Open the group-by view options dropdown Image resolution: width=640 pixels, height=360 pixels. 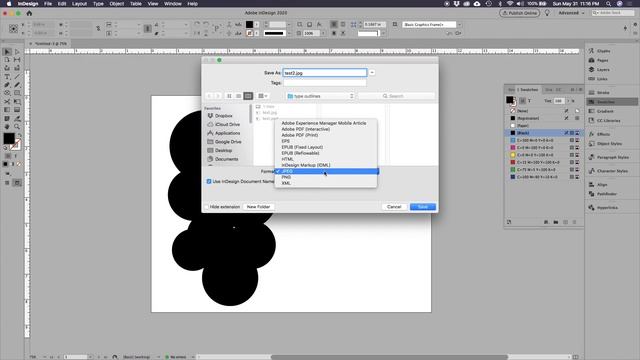[263, 96]
